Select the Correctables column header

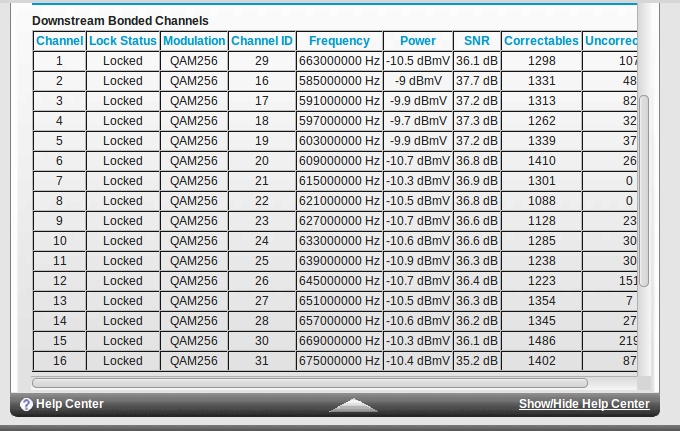point(541,41)
